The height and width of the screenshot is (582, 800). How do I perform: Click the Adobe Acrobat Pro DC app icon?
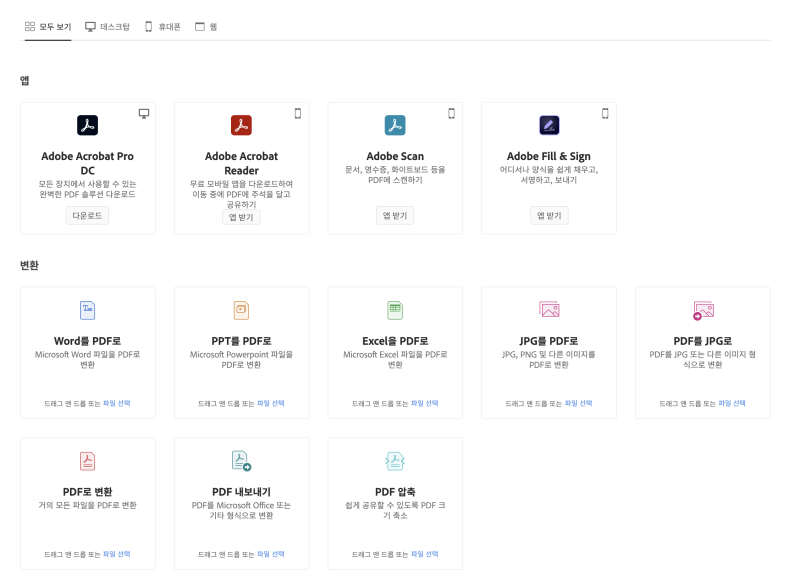(x=87, y=125)
